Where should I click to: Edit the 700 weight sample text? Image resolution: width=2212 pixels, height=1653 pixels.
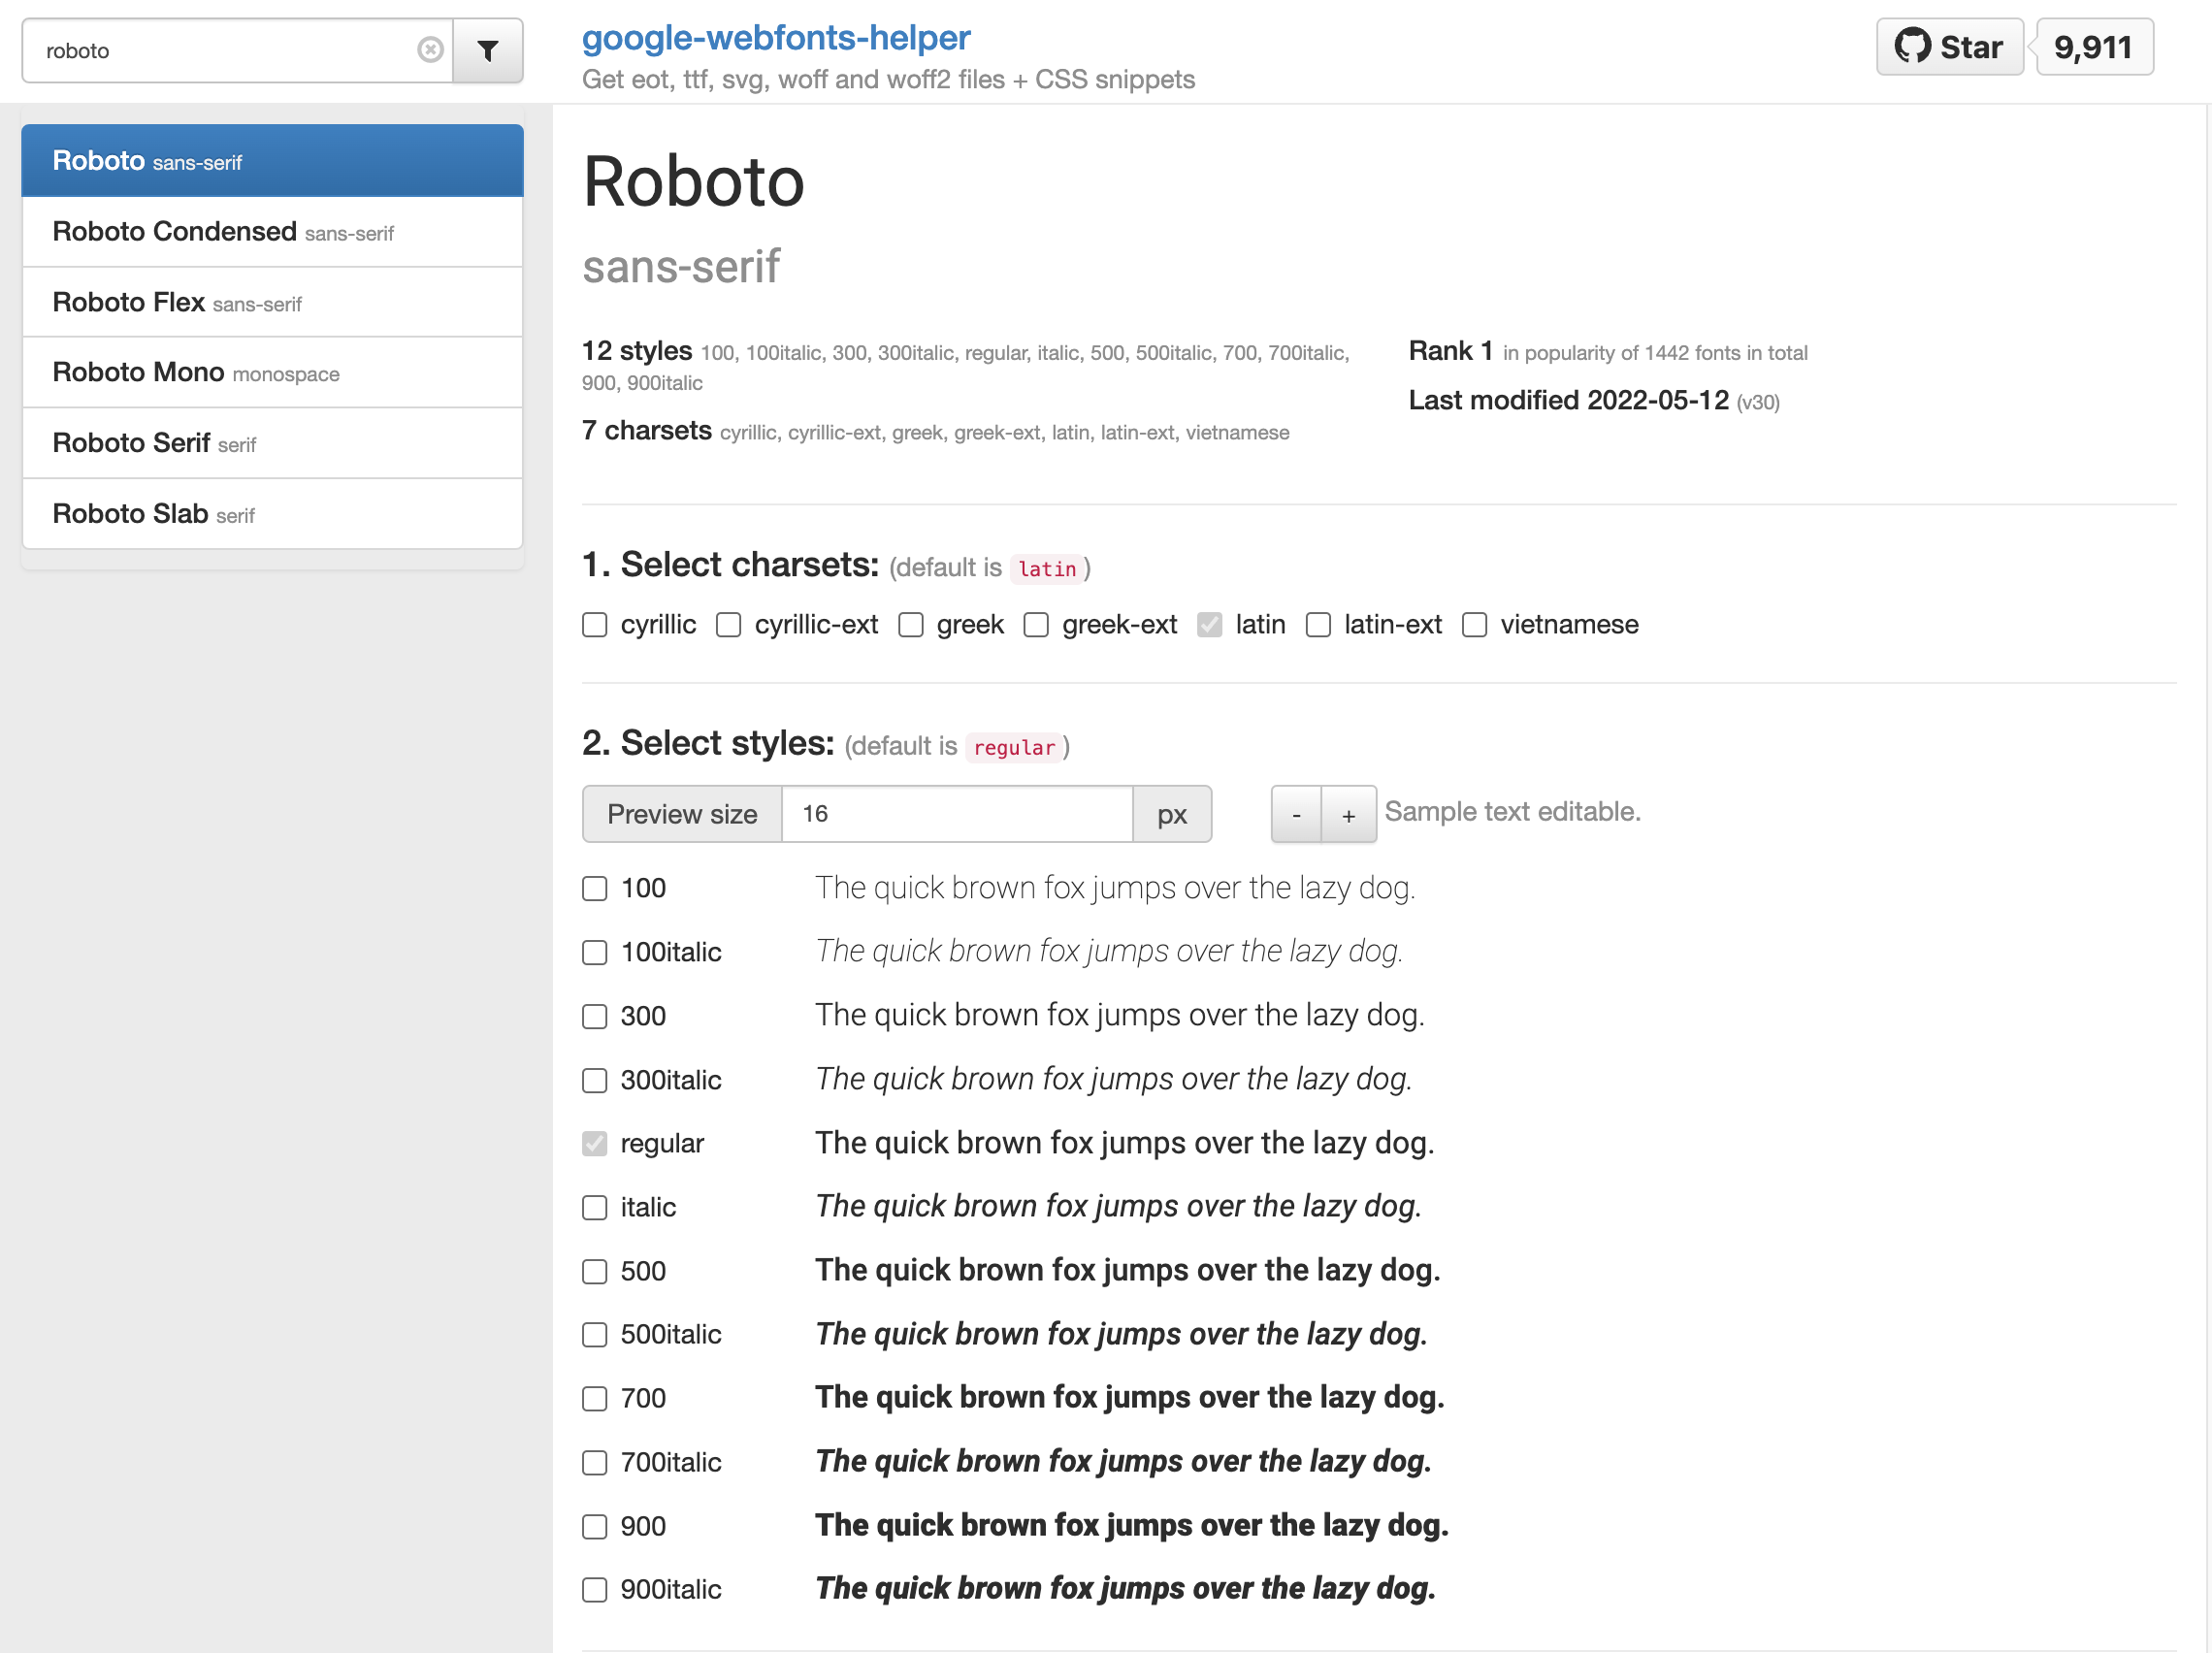pos(1130,1397)
